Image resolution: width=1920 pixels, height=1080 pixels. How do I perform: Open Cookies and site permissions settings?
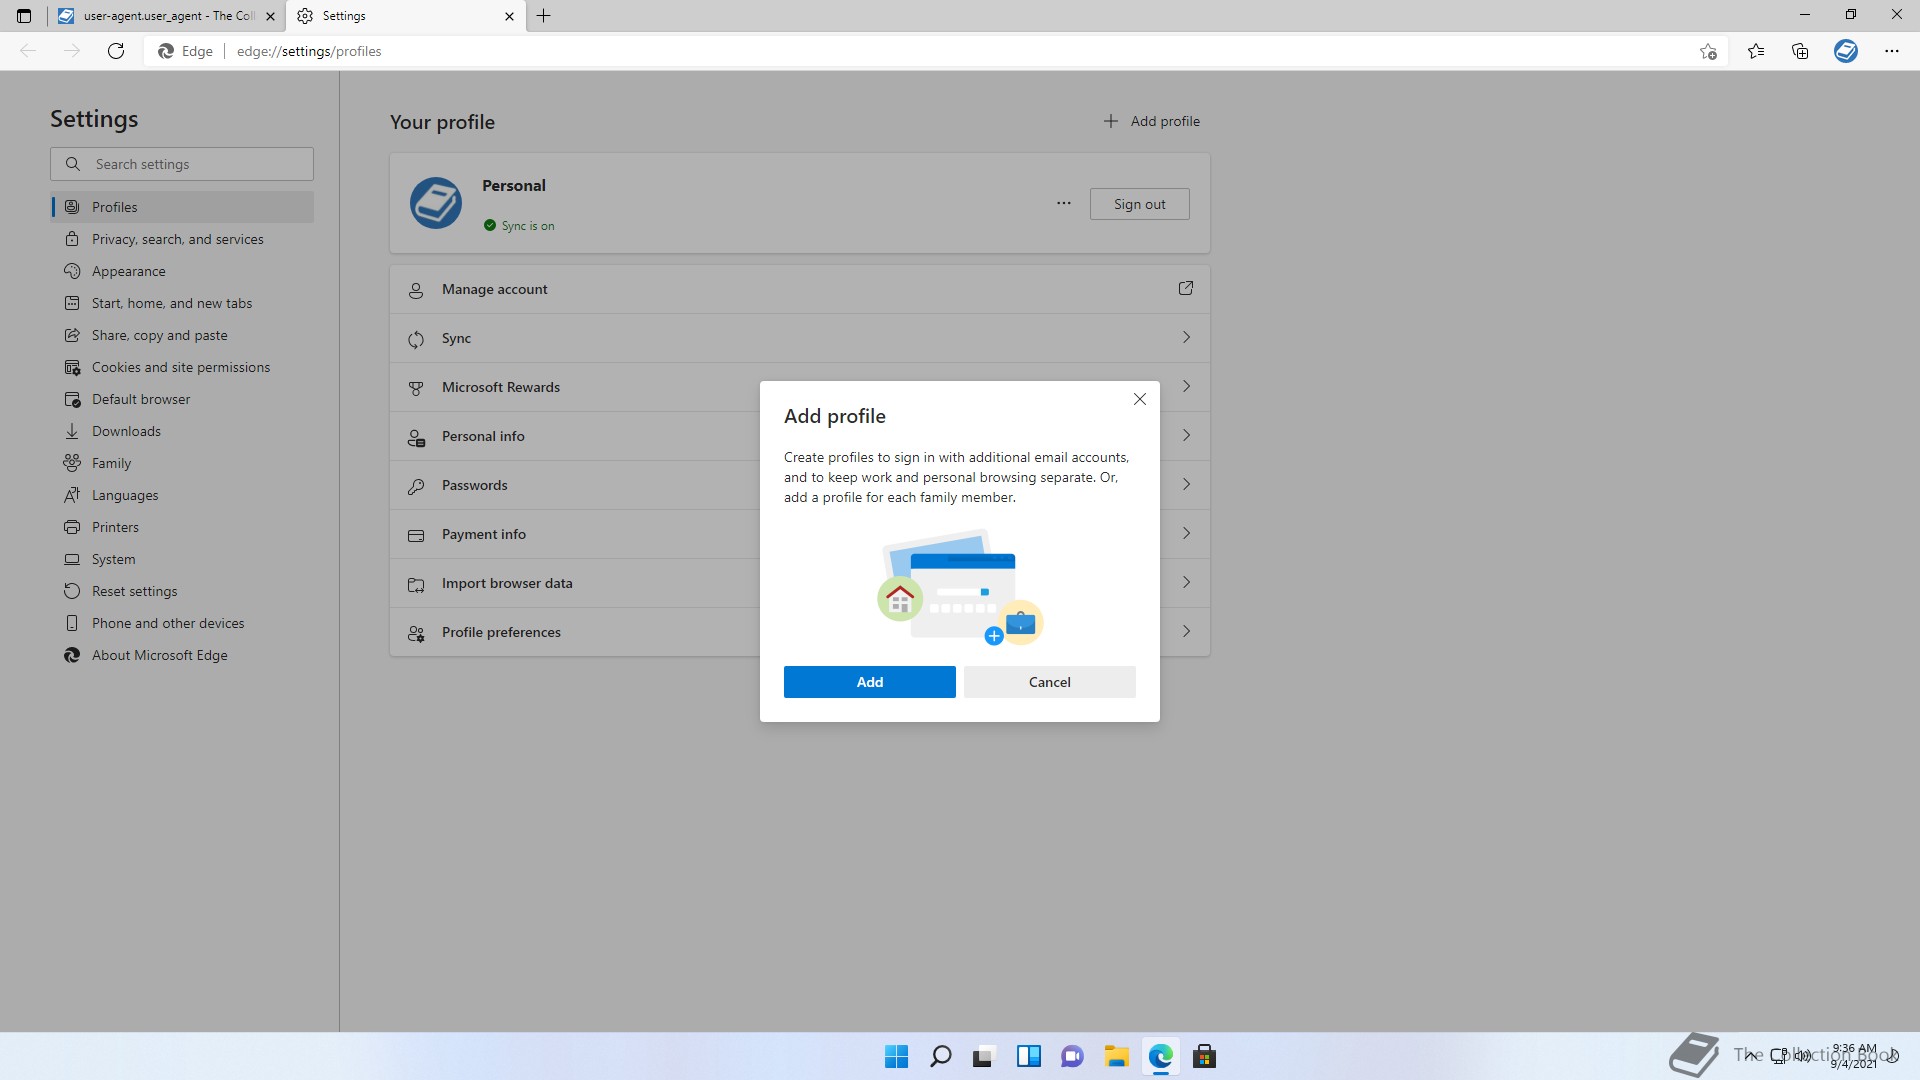(x=182, y=367)
